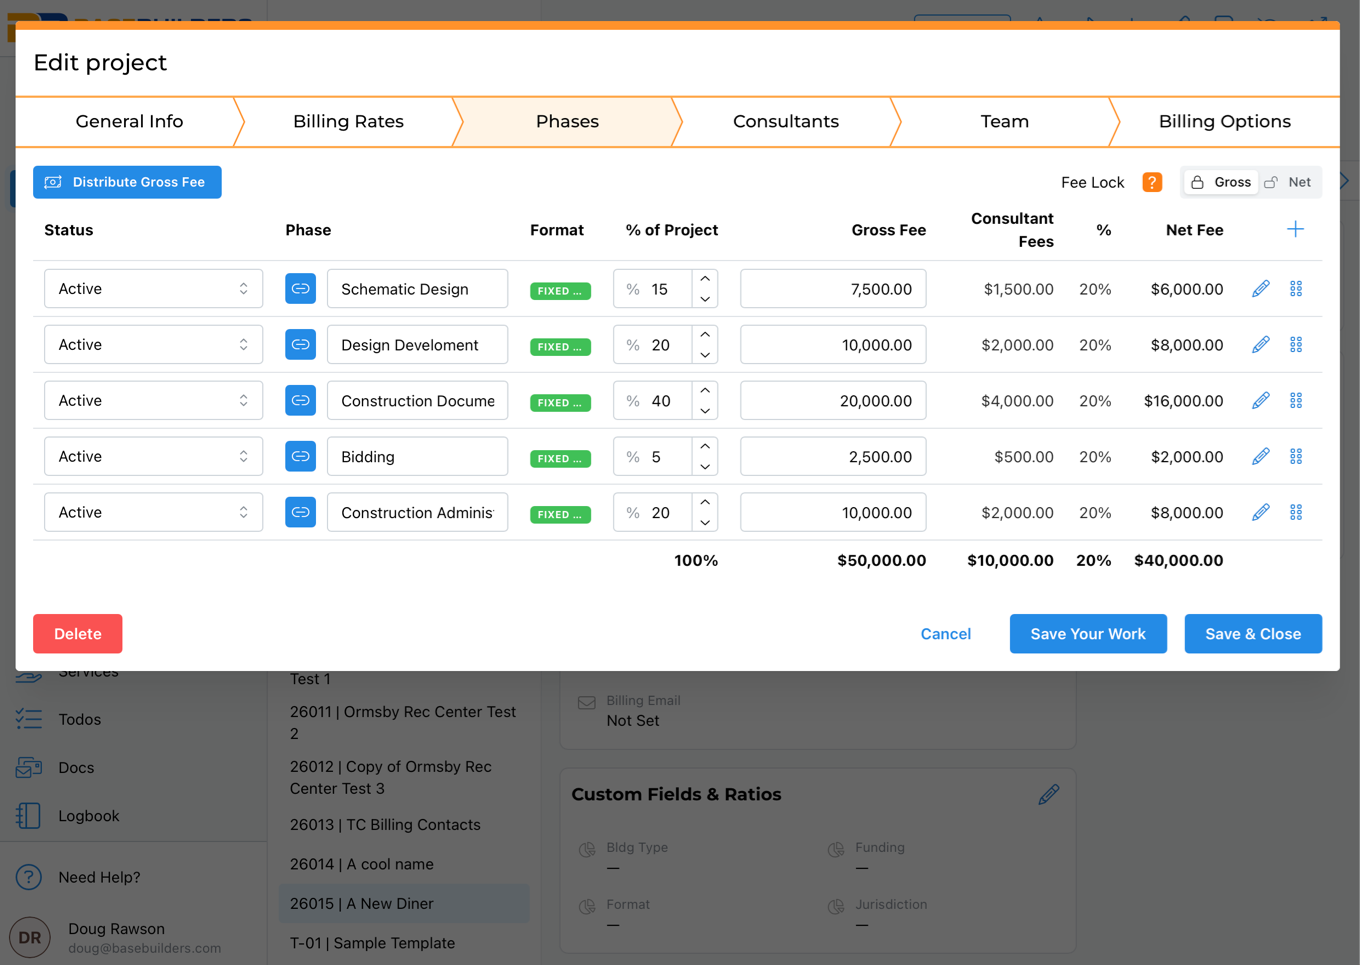1360x966 pixels.
Task: Click FIXED format badge for Bidding
Action: coord(560,459)
